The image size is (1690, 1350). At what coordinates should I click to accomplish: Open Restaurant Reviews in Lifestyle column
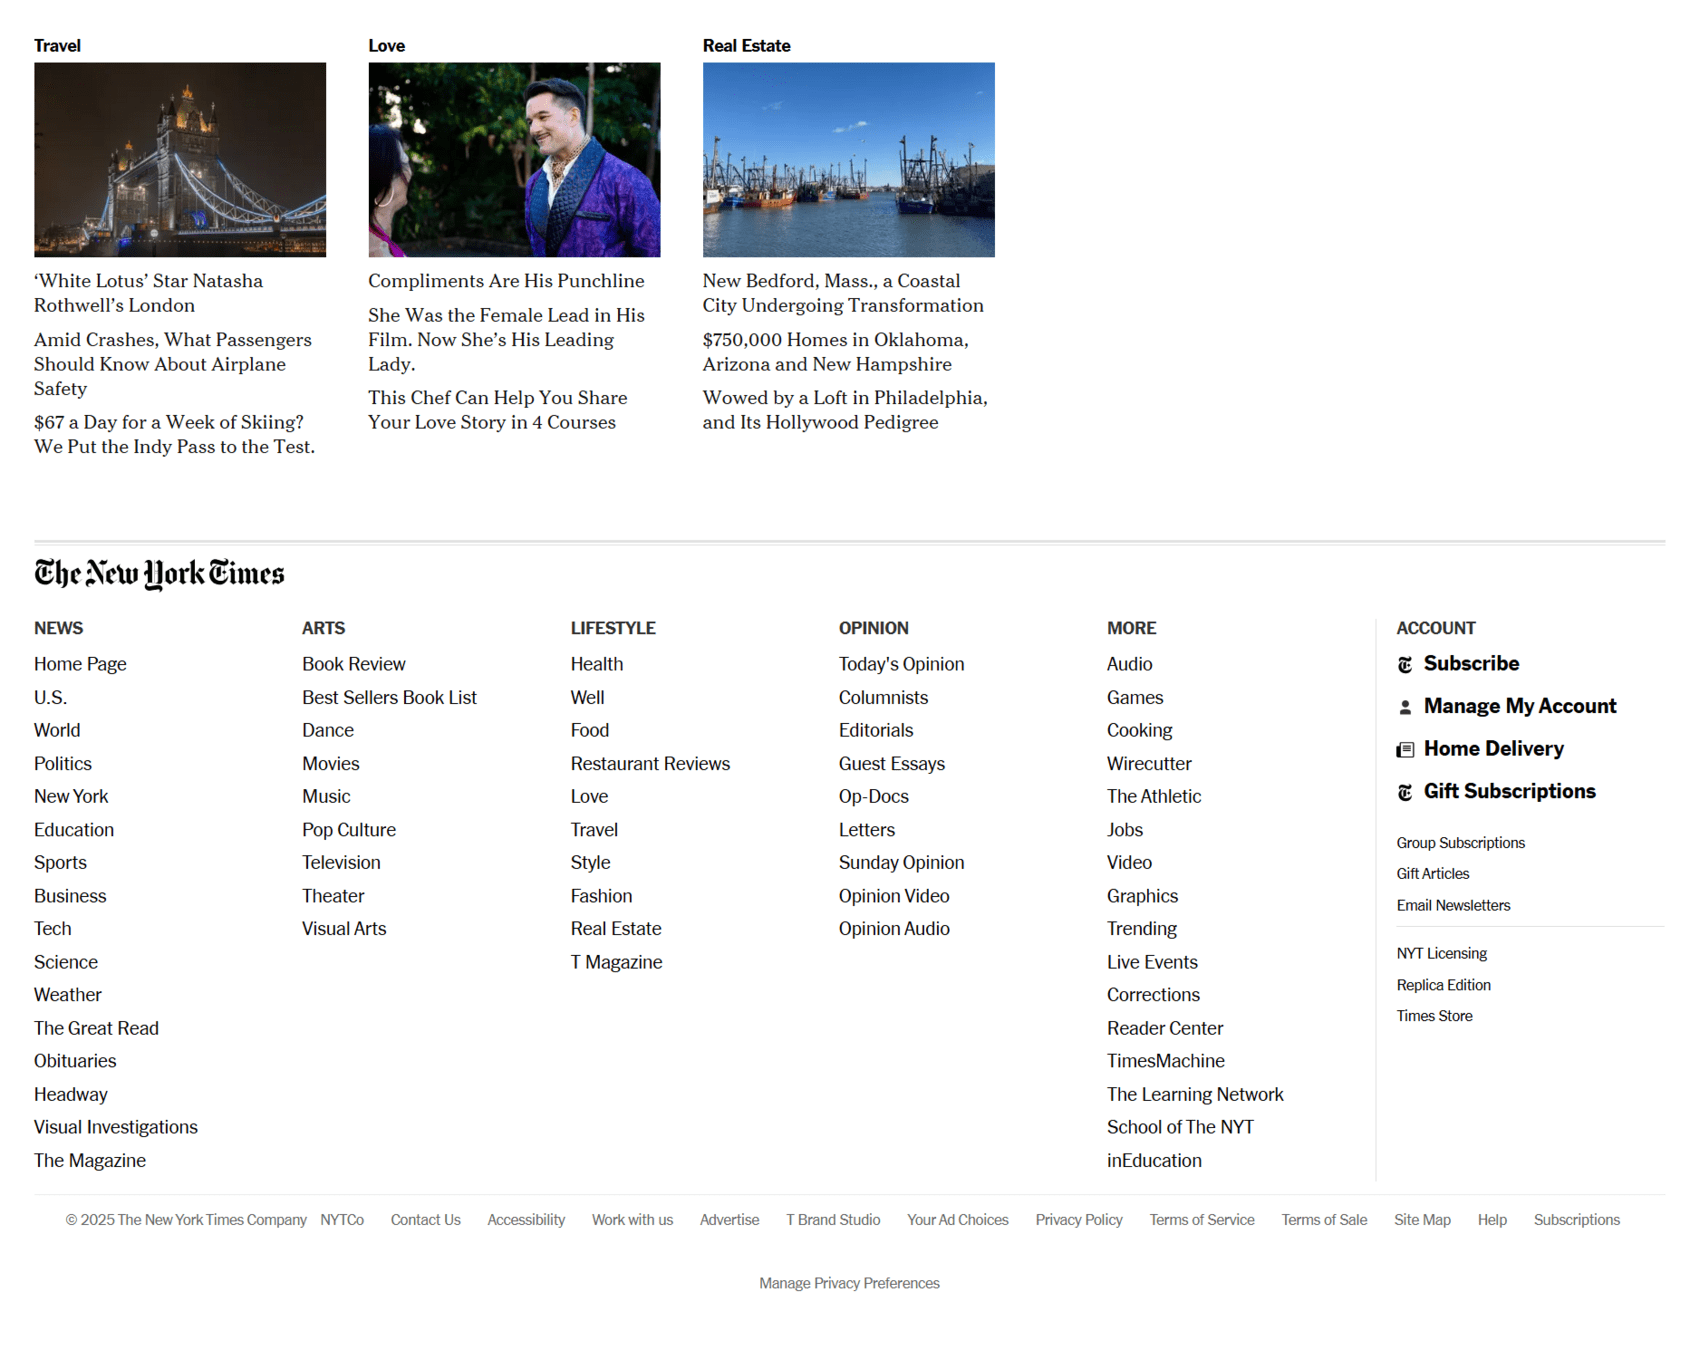650,764
